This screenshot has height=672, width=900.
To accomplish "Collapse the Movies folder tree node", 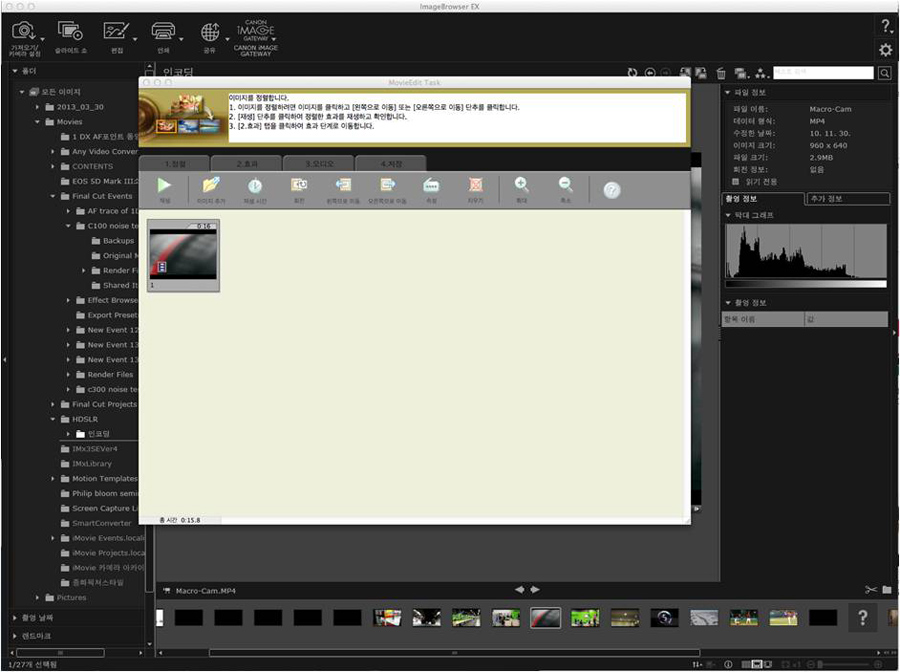I will coord(37,122).
